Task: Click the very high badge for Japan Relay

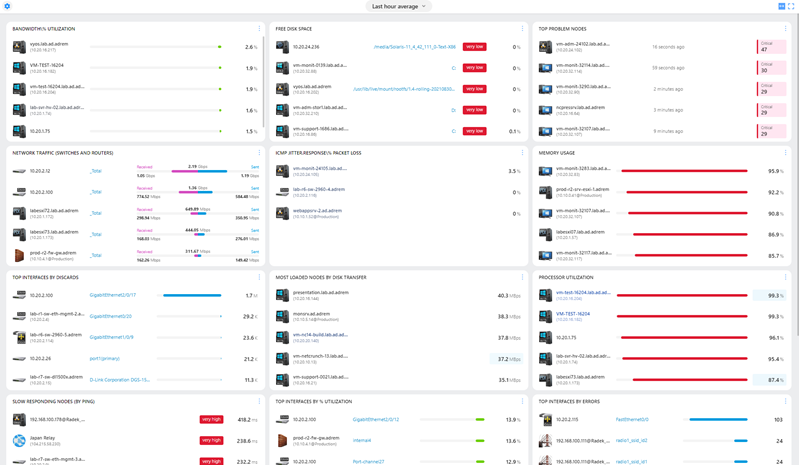Action: pyautogui.click(x=211, y=441)
